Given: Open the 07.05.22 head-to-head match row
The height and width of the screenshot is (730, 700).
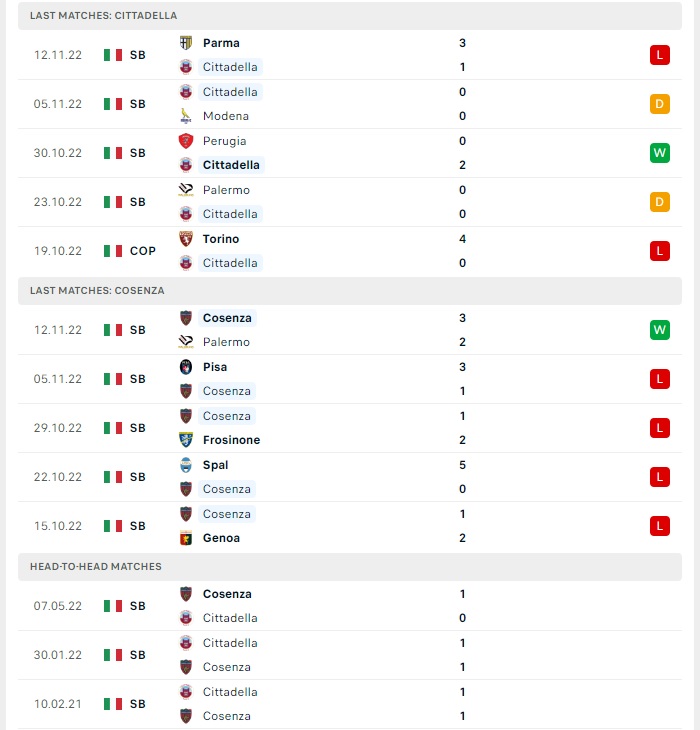Looking at the screenshot, I should pos(350,606).
